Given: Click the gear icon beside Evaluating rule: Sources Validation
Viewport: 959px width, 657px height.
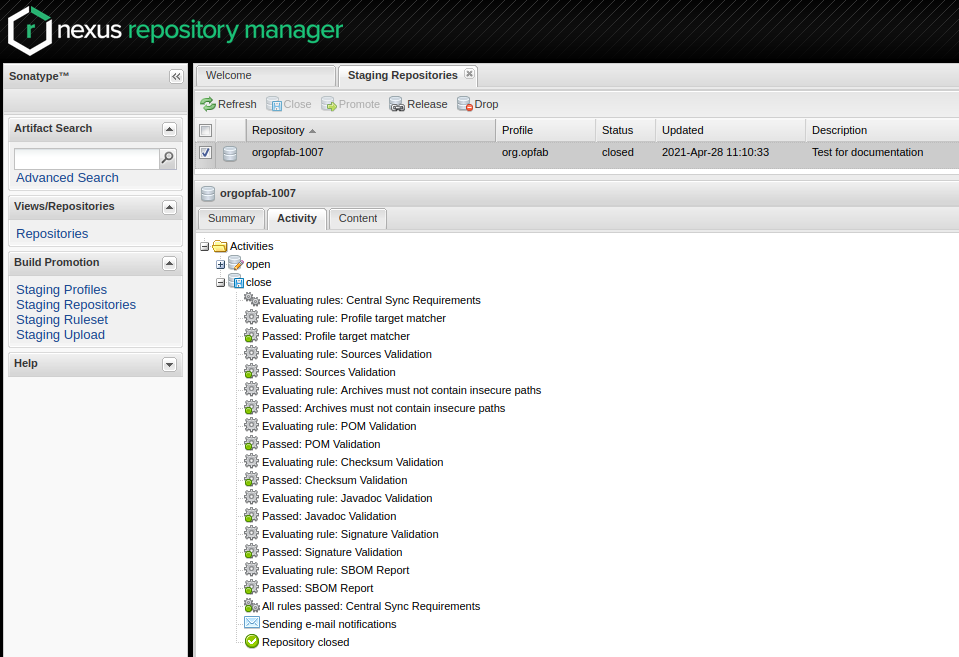Looking at the screenshot, I should click(251, 354).
